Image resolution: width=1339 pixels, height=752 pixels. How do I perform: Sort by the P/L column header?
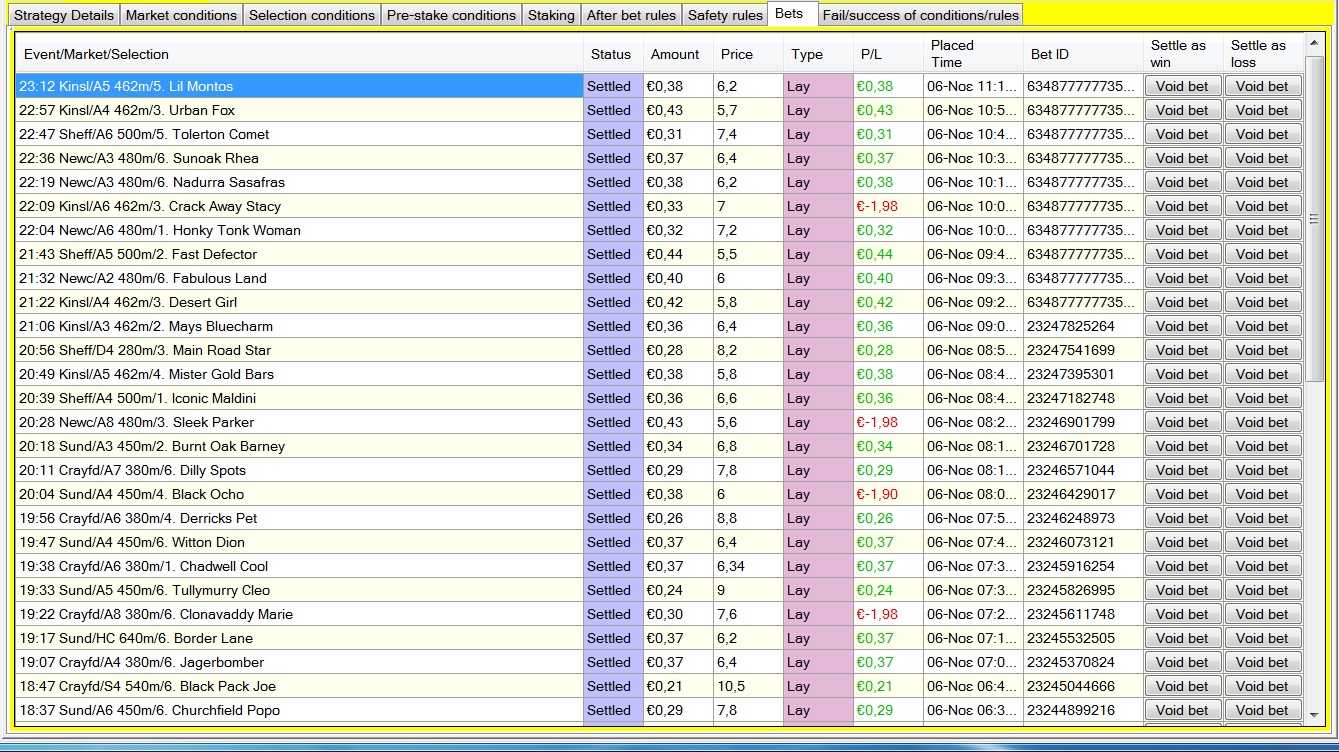(888, 54)
